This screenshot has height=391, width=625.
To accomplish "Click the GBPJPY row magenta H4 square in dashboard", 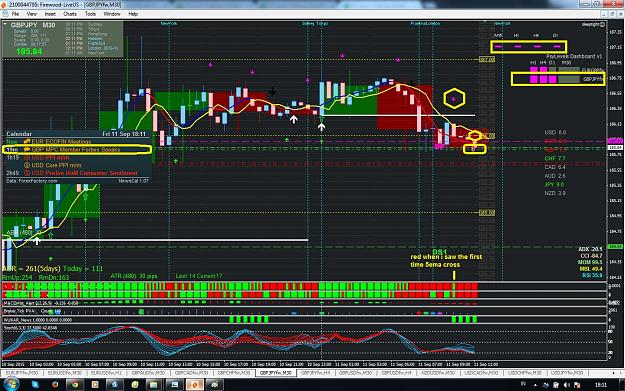I will (543, 79).
